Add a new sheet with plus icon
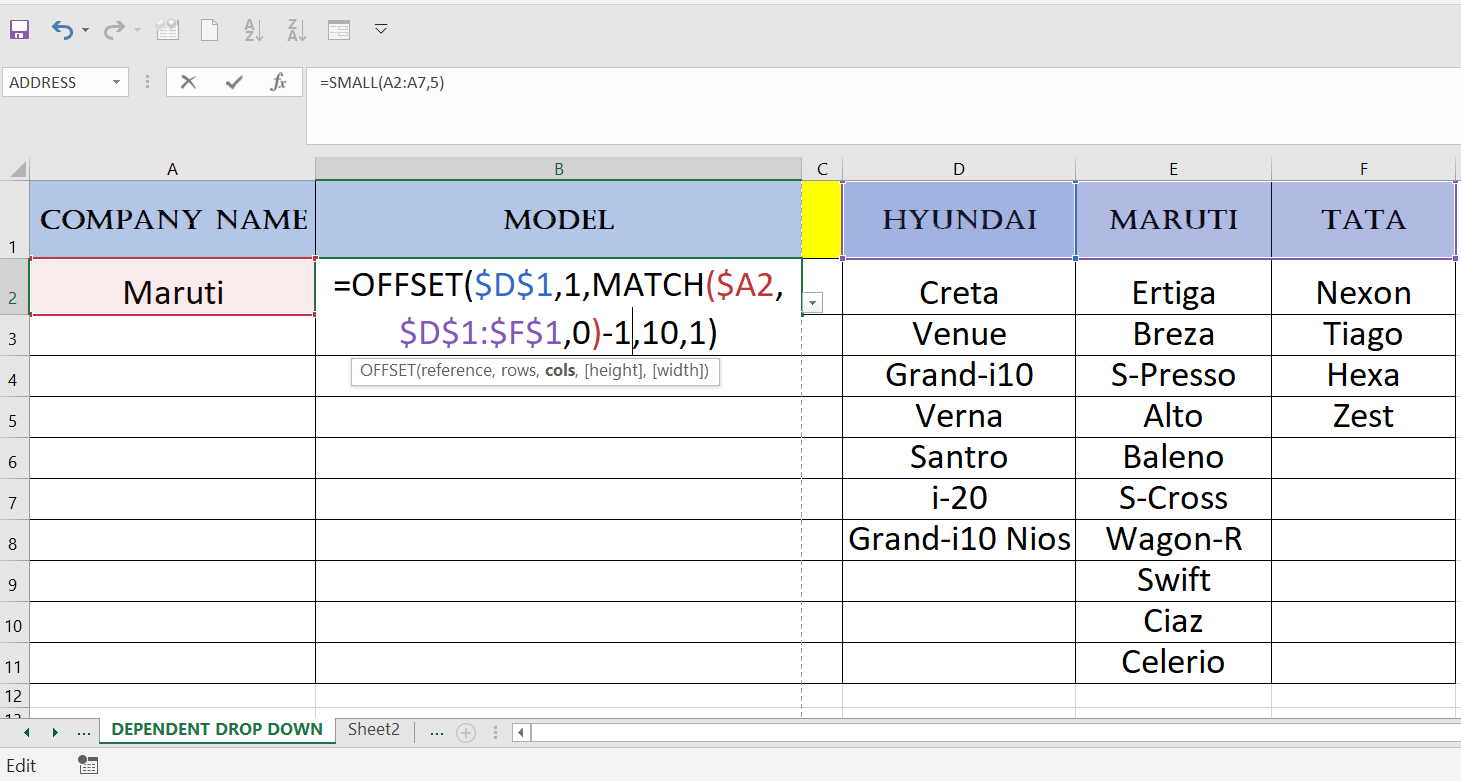This screenshot has height=781, width=1461. tap(465, 733)
